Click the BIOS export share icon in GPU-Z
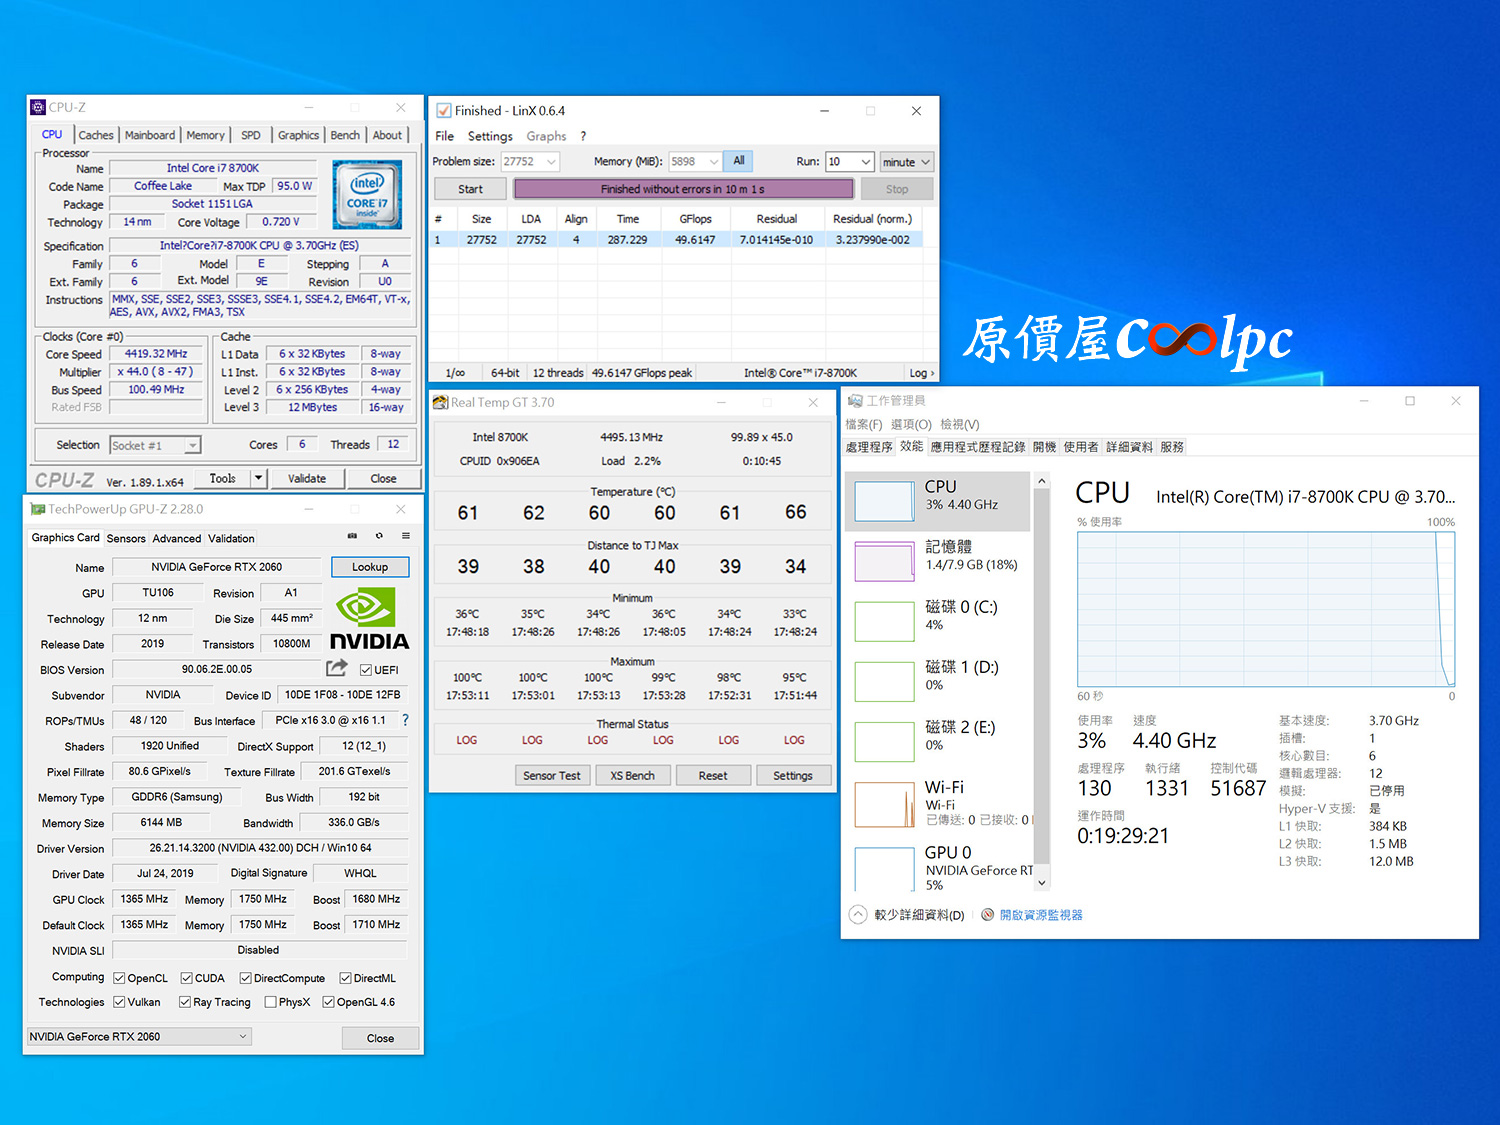Viewport: 1500px width, 1125px height. click(337, 668)
